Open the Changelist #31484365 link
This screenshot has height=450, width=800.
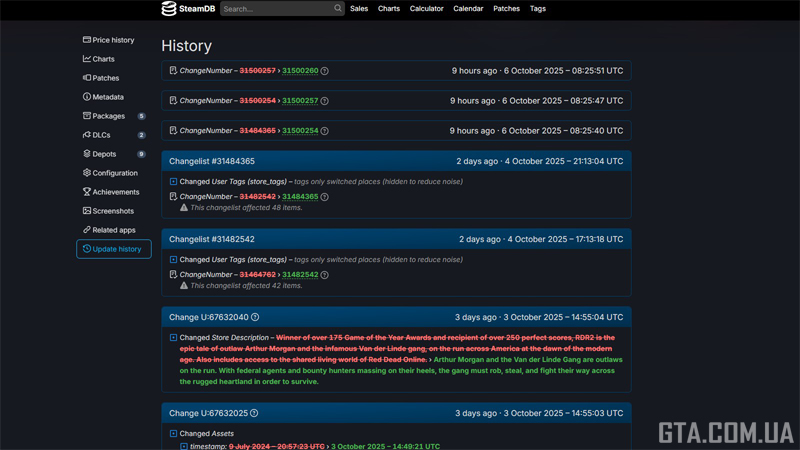pos(212,161)
